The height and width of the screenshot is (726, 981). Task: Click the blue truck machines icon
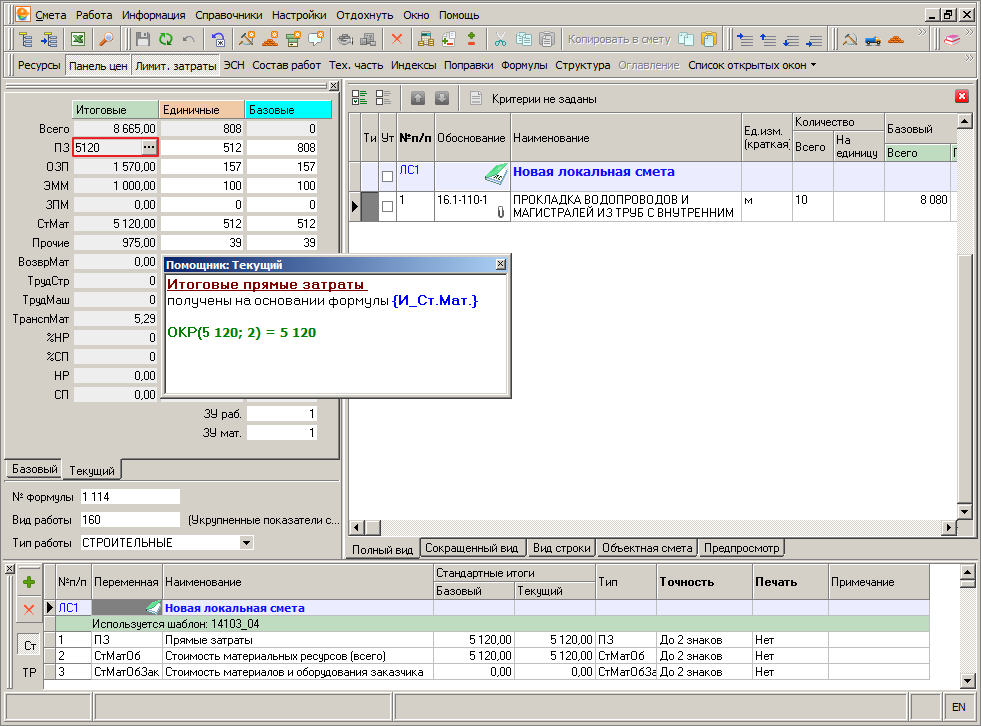[x=873, y=39]
